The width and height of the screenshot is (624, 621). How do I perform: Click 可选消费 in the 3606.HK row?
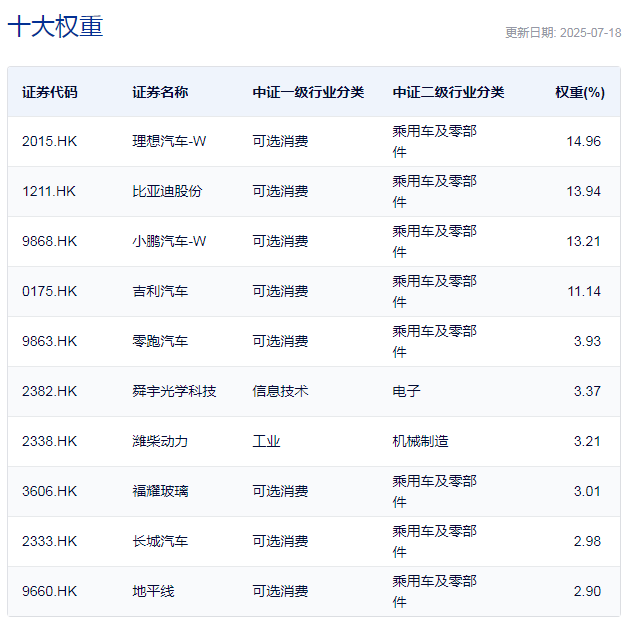coord(281,491)
